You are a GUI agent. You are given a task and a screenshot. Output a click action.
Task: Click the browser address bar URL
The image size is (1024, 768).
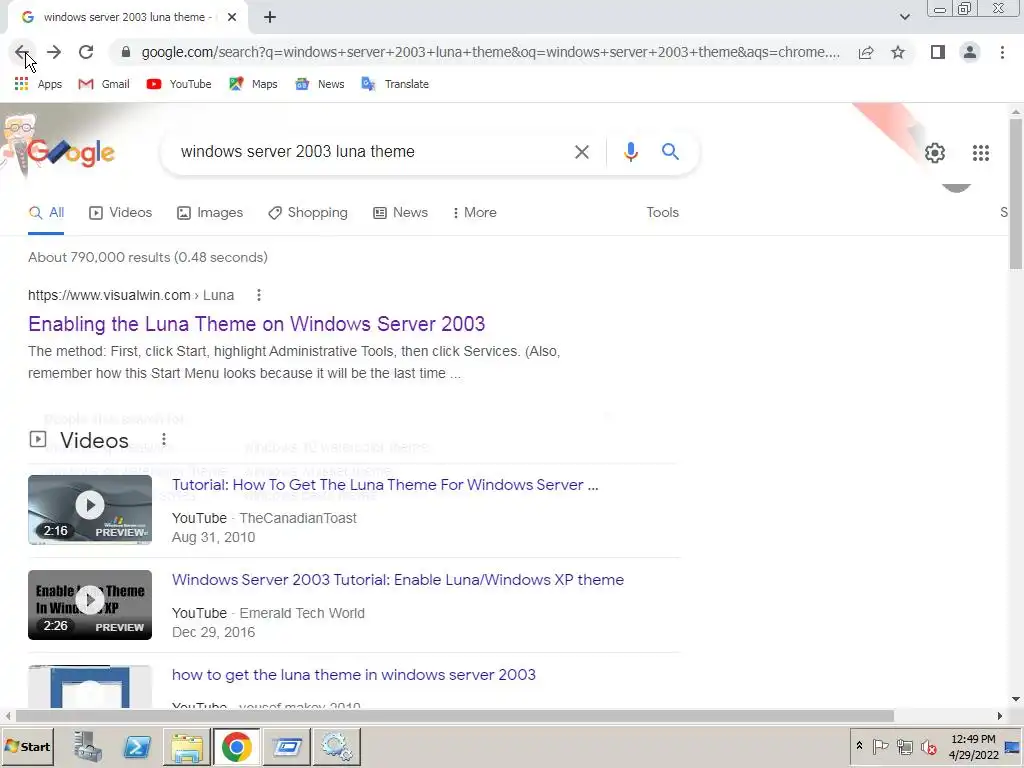click(490, 52)
